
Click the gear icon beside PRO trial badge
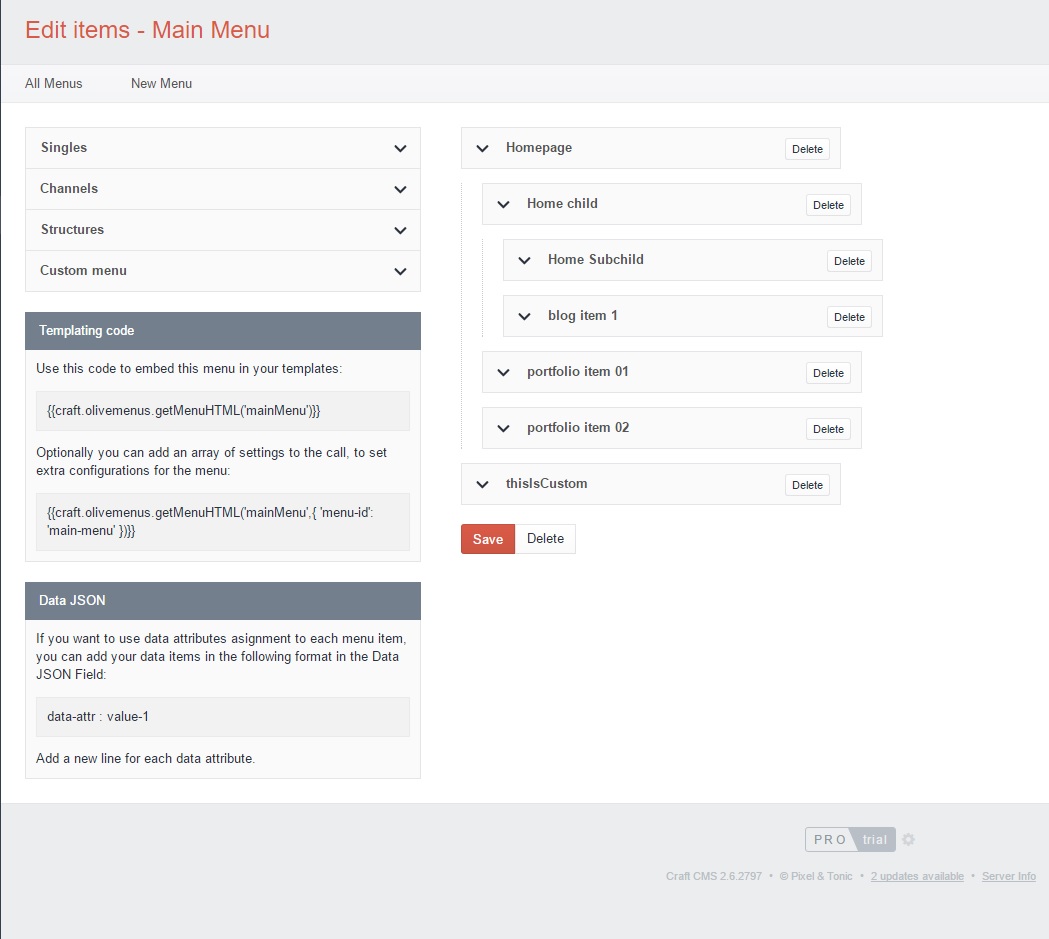[x=908, y=840]
